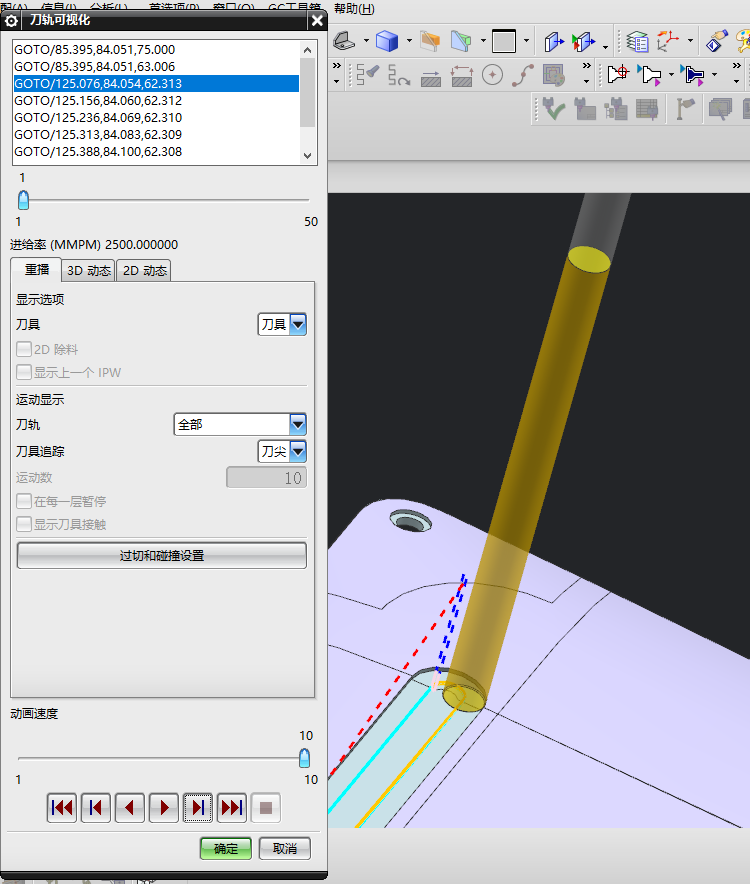Expand the orient view dropdown arrow
Screen dimensions: 750x884
(x=367, y=41)
